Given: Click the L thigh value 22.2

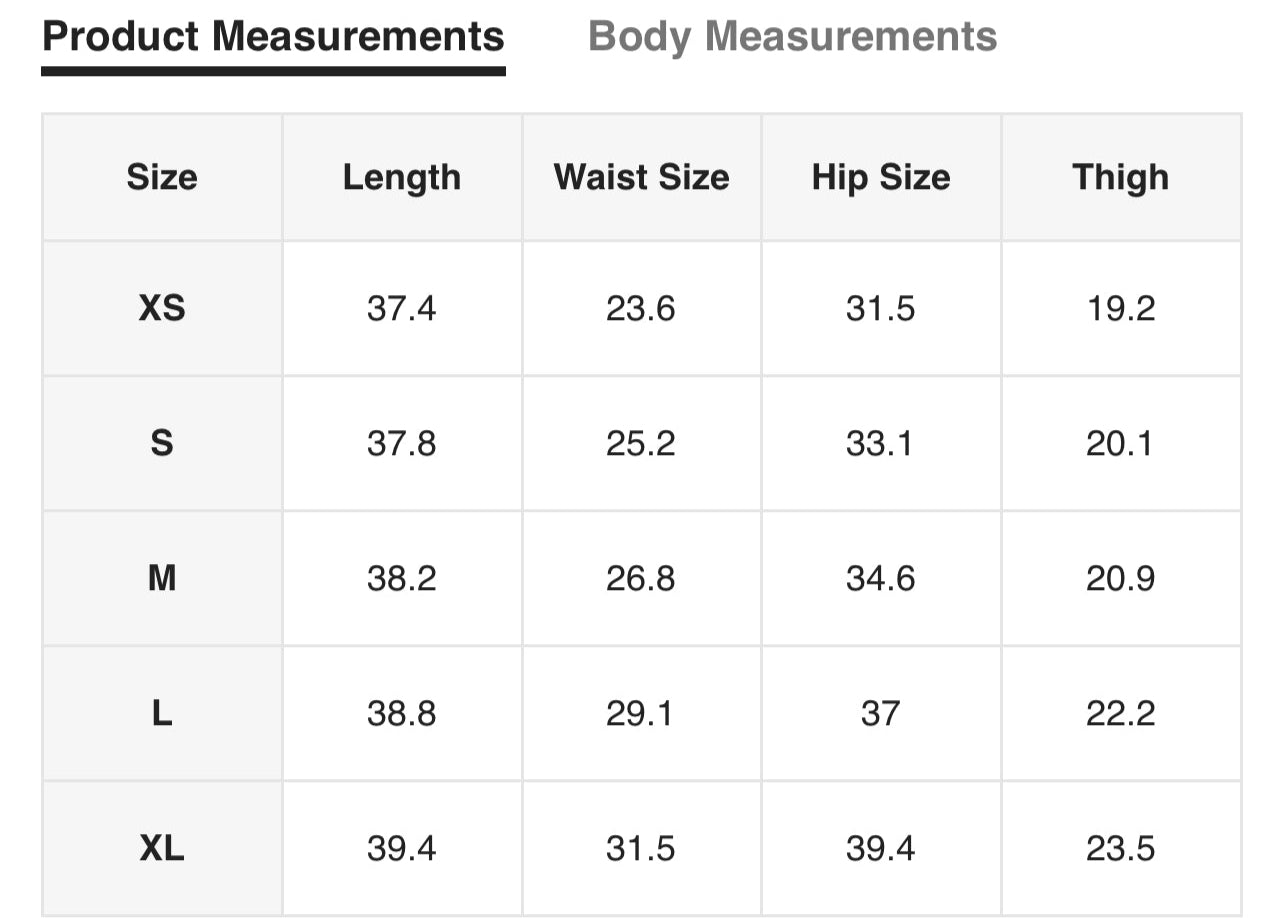Looking at the screenshot, I should 1120,713.
